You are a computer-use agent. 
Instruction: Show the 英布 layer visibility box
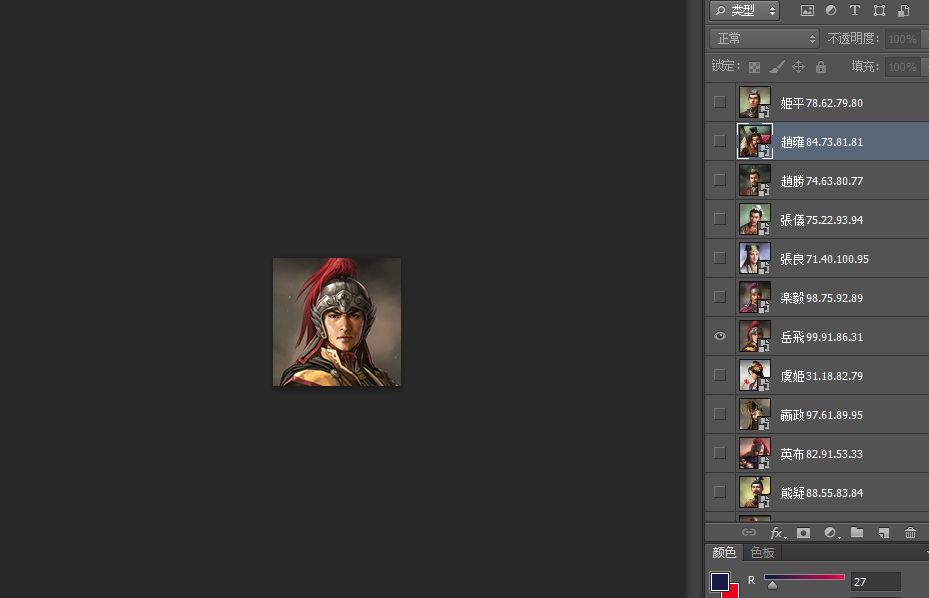[719, 453]
